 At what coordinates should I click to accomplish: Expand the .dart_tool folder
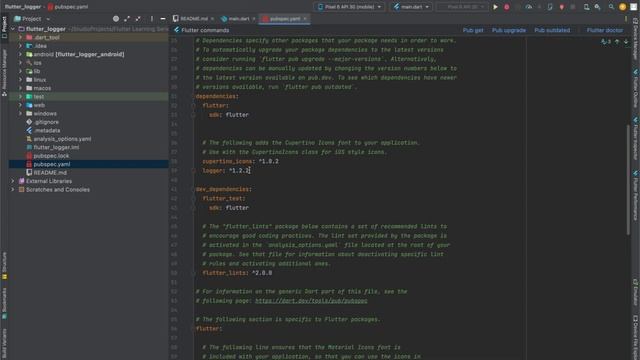point(20,38)
